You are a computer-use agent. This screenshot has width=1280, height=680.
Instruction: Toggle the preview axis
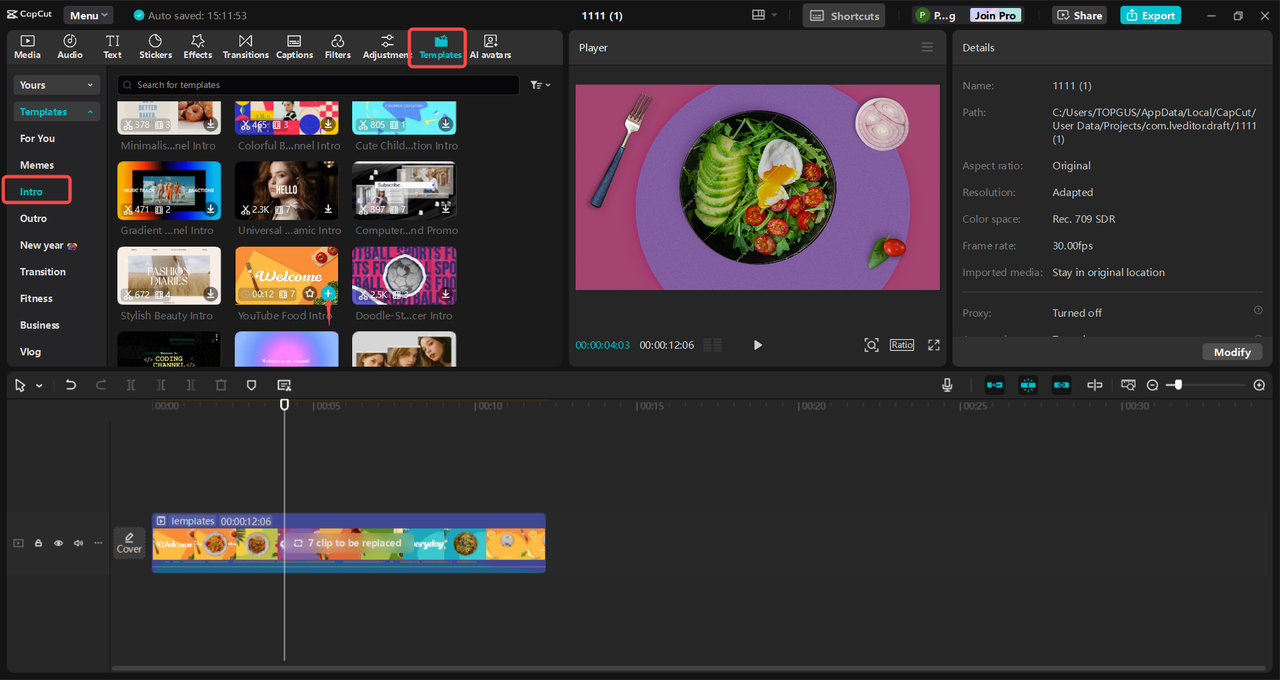click(x=1095, y=385)
